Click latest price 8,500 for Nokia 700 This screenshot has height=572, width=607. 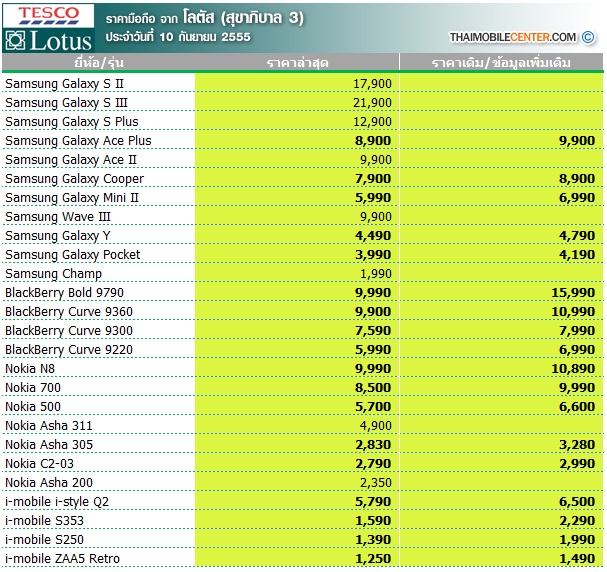click(373, 387)
